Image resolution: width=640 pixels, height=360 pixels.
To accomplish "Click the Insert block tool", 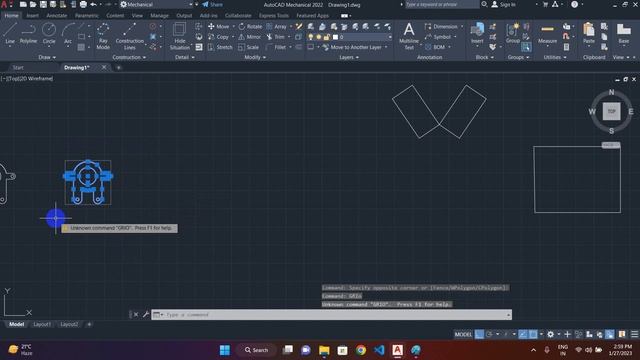I will point(477,33).
